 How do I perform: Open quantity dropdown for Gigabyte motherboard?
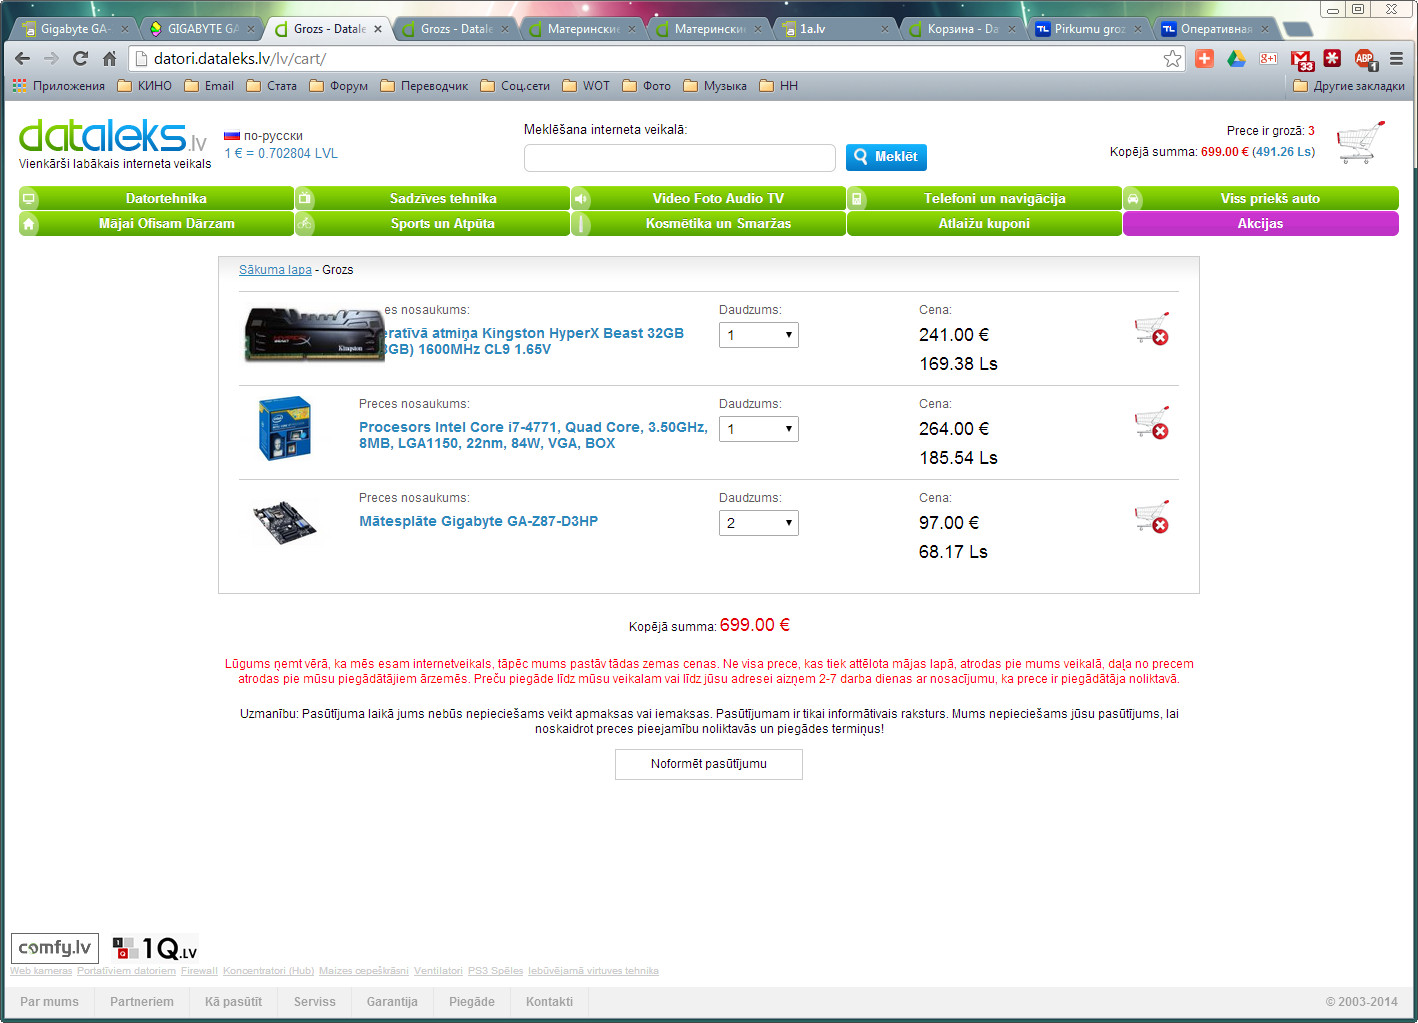(758, 523)
